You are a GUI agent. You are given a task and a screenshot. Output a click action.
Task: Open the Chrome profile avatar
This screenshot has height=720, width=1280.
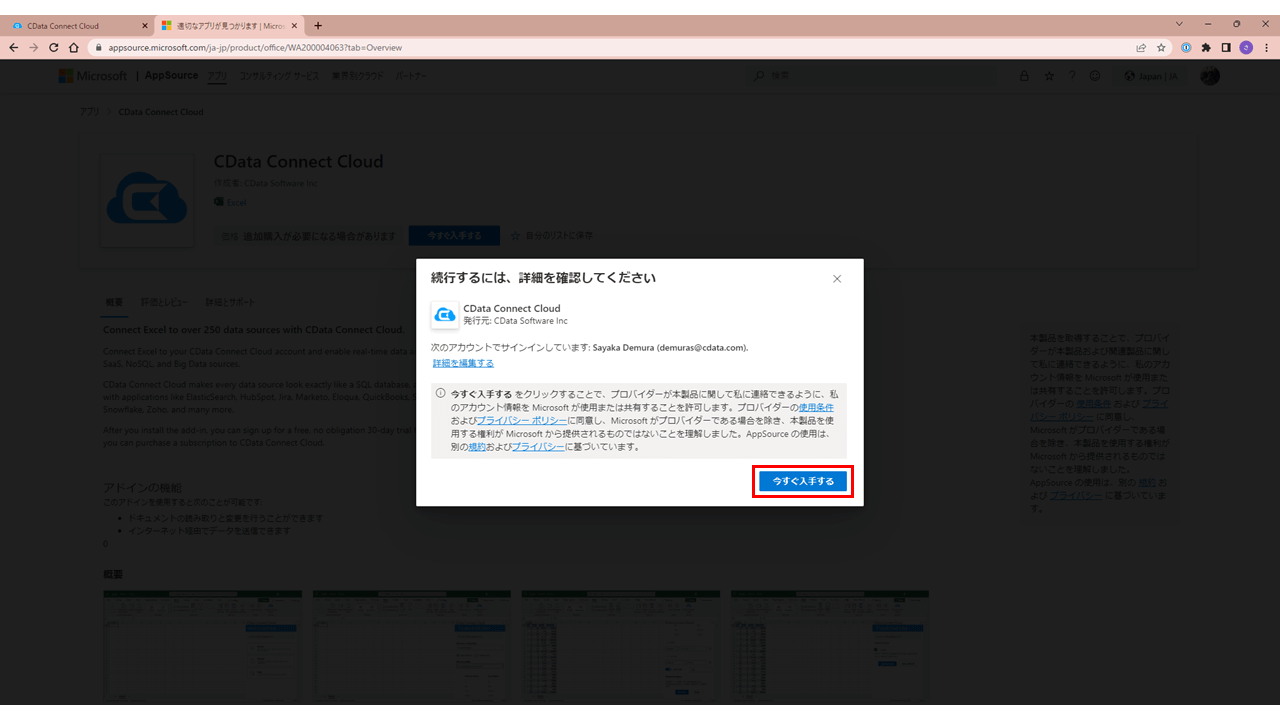coord(1246,47)
